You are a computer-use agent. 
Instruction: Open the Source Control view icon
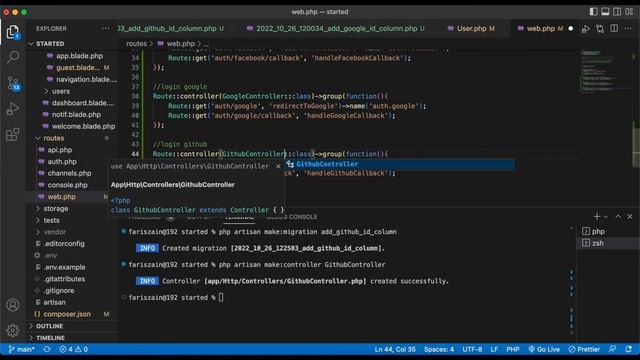coord(13,83)
